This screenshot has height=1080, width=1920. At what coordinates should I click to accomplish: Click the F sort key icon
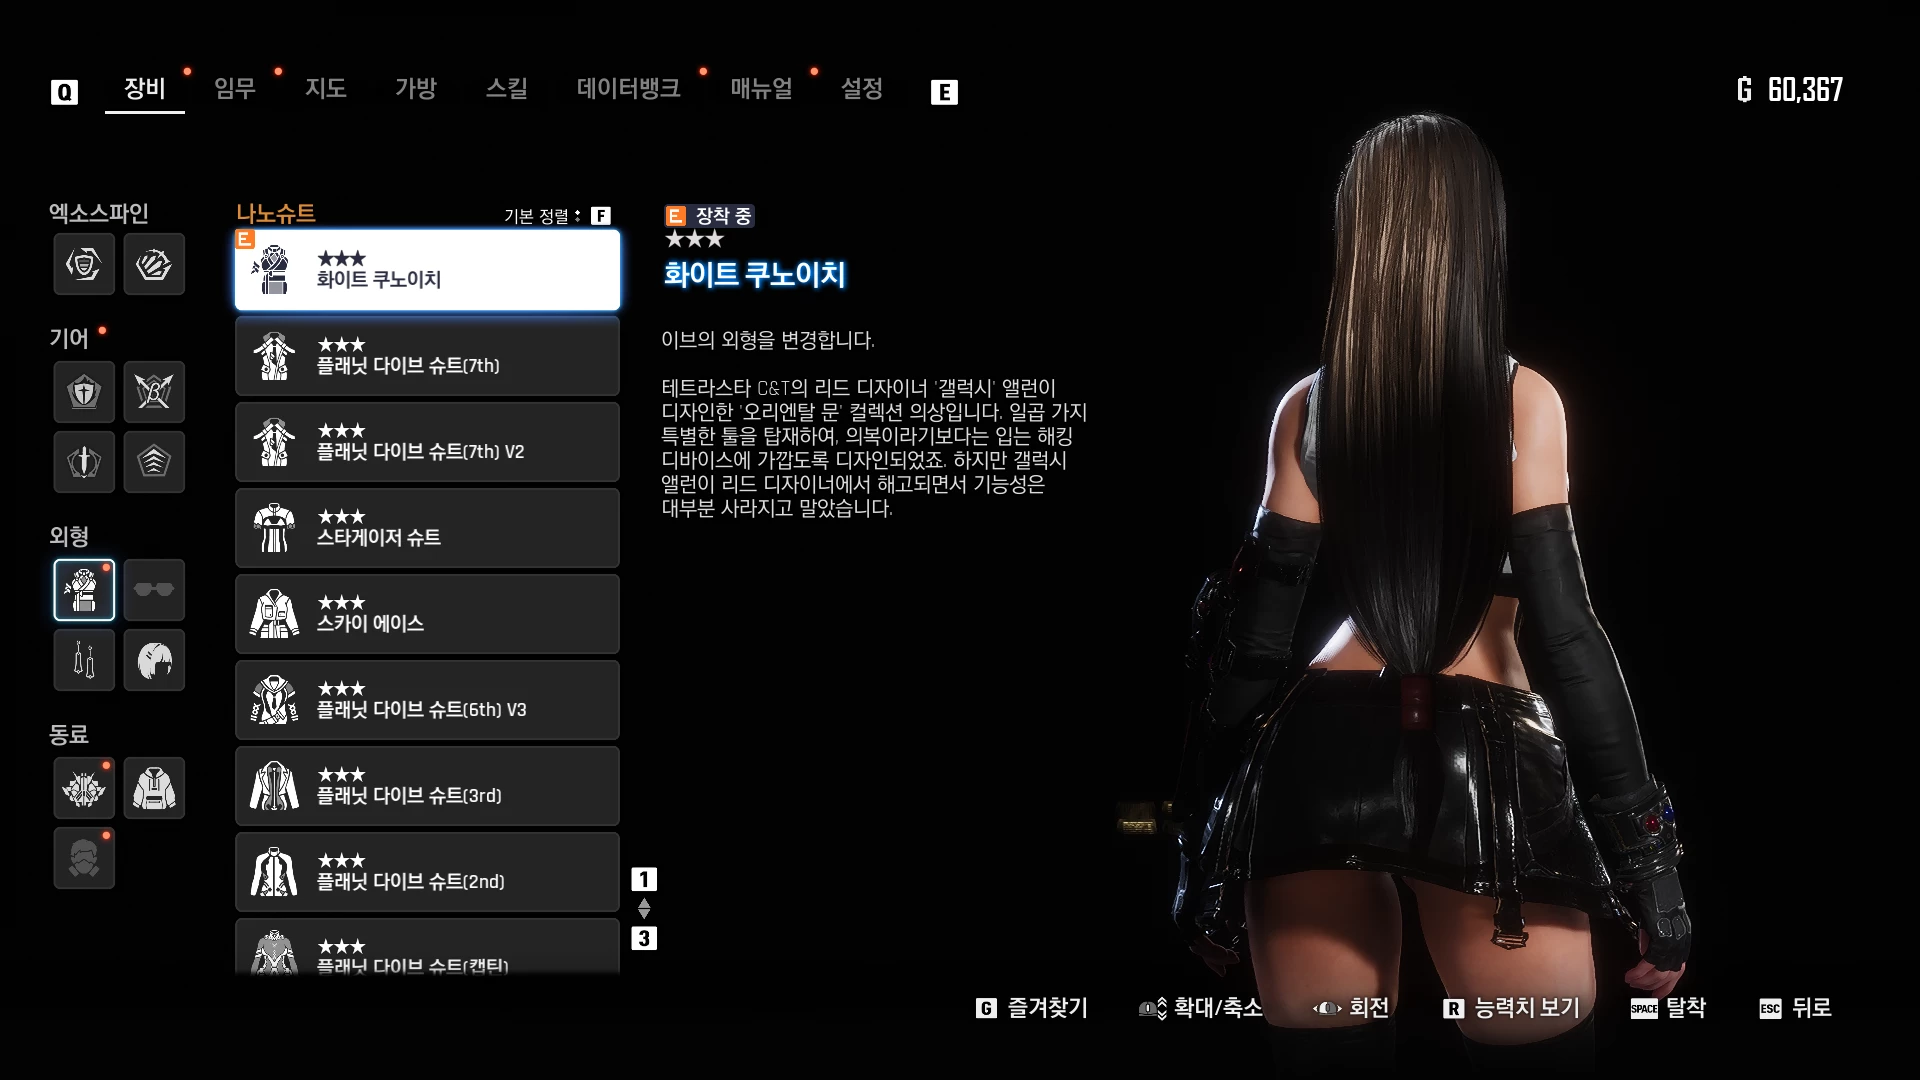point(600,216)
